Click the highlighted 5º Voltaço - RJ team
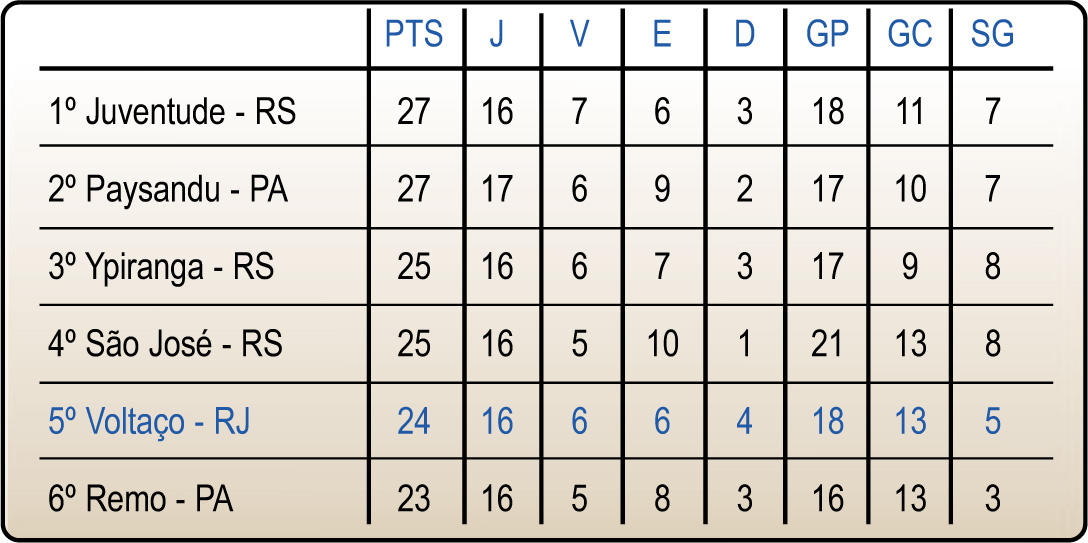Image resolution: width=1088 pixels, height=543 pixels. pyautogui.click(x=149, y=422)
